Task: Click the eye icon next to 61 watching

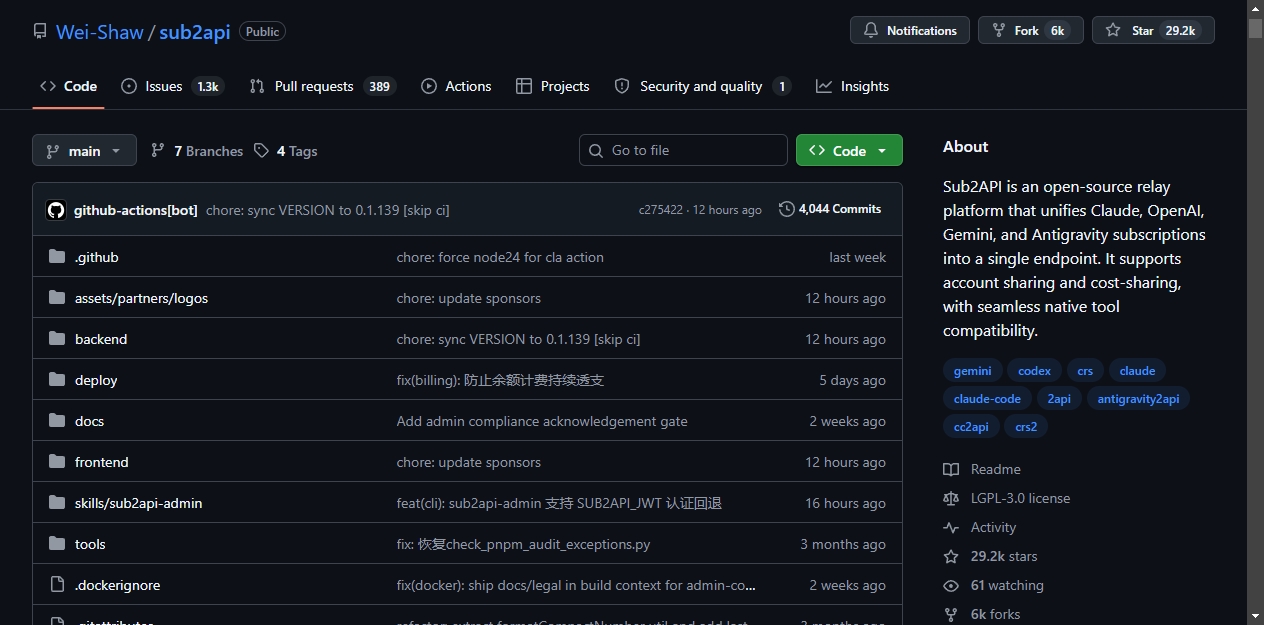Action: (x=951, y=585)
